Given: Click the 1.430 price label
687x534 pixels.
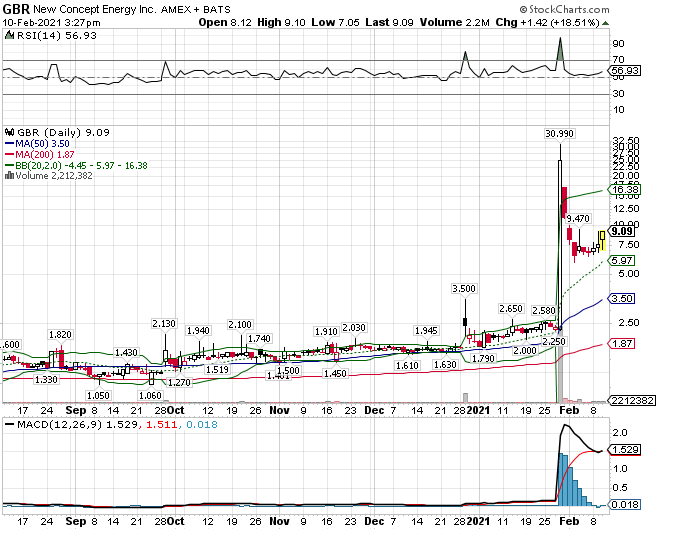Looking at the screenshot, I should [x=126, y=353].
